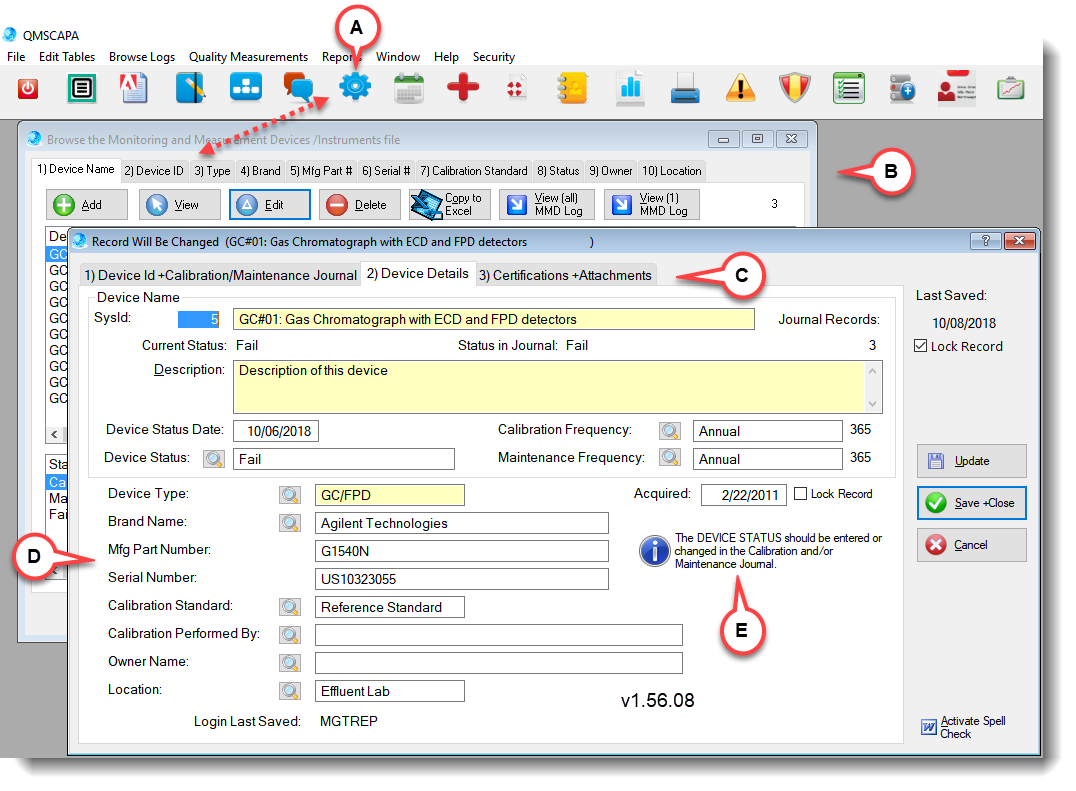Viewport: 1076px width, 791px height.
Task: Click into the Serial Number field
Action: point(462,579)
